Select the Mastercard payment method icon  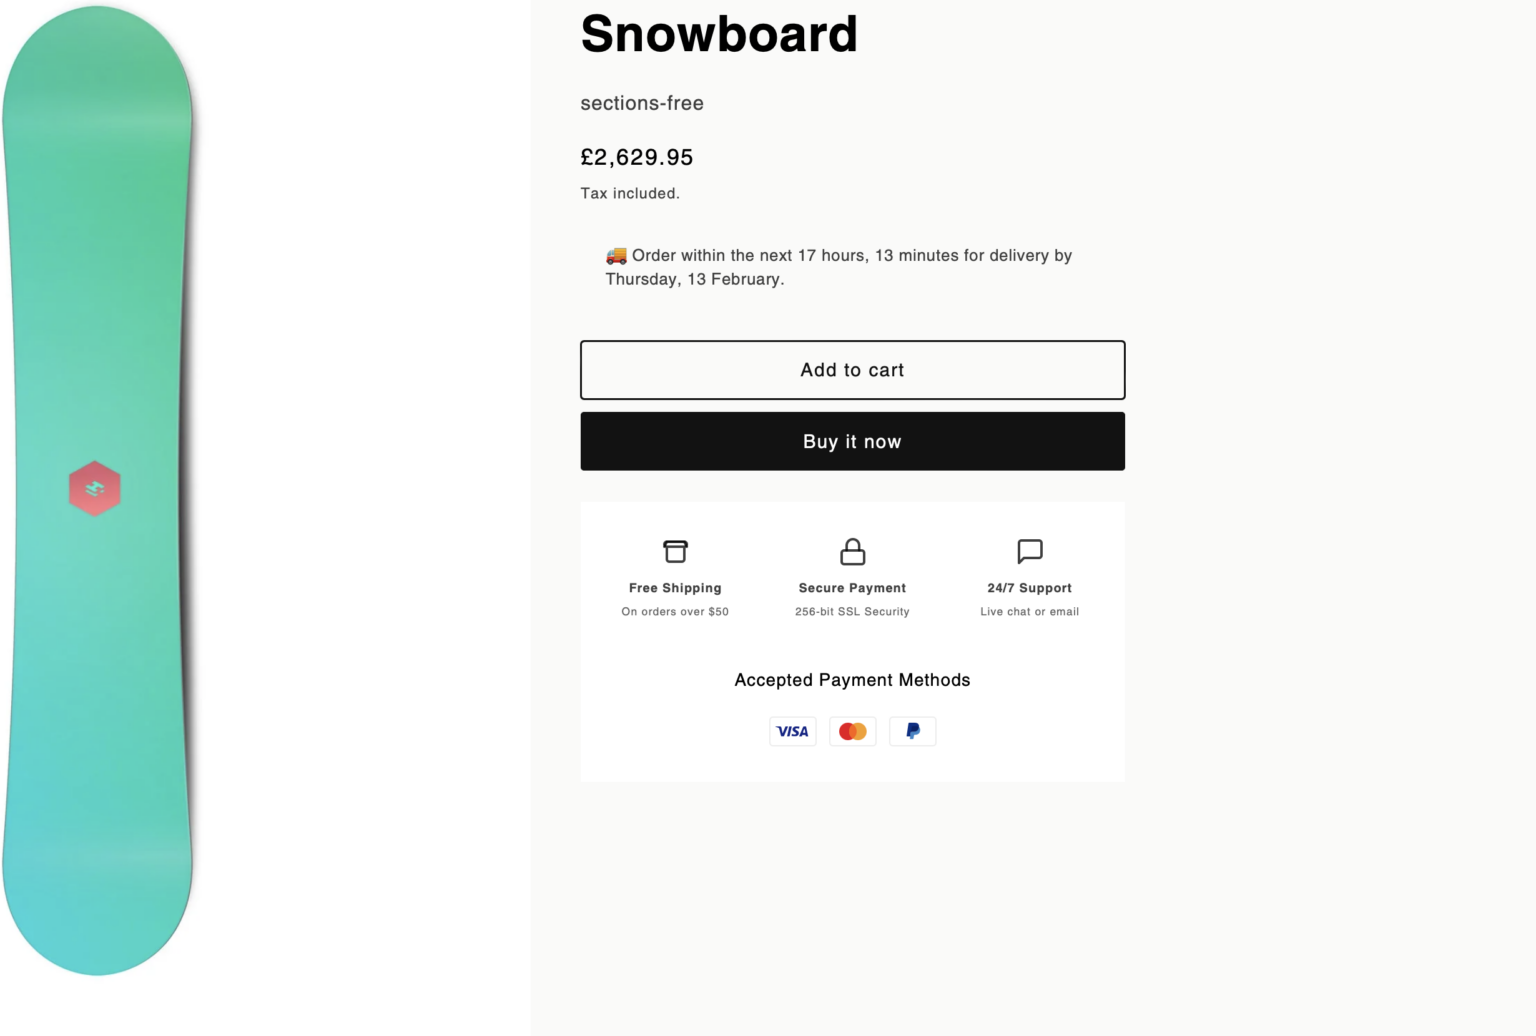[852, 731]
